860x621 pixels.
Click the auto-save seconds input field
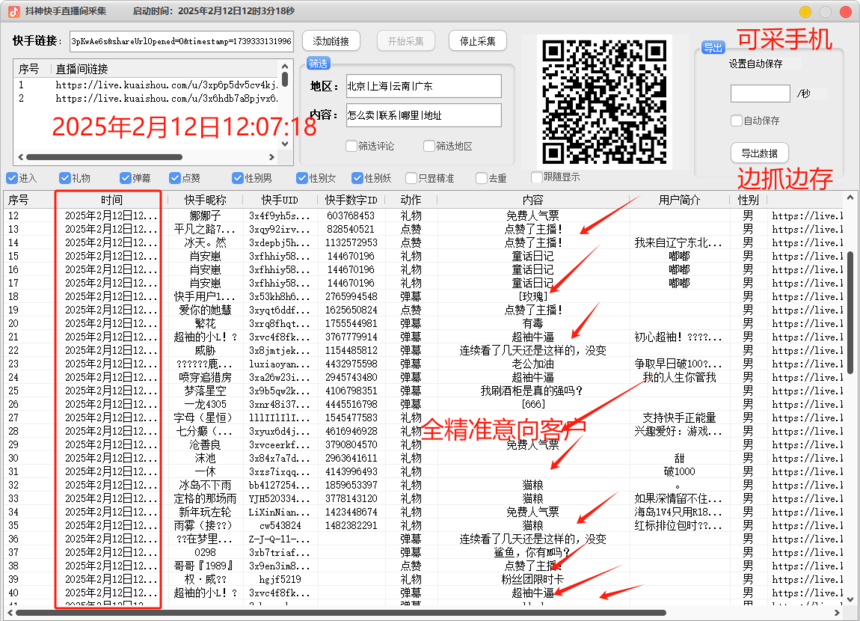760,93
